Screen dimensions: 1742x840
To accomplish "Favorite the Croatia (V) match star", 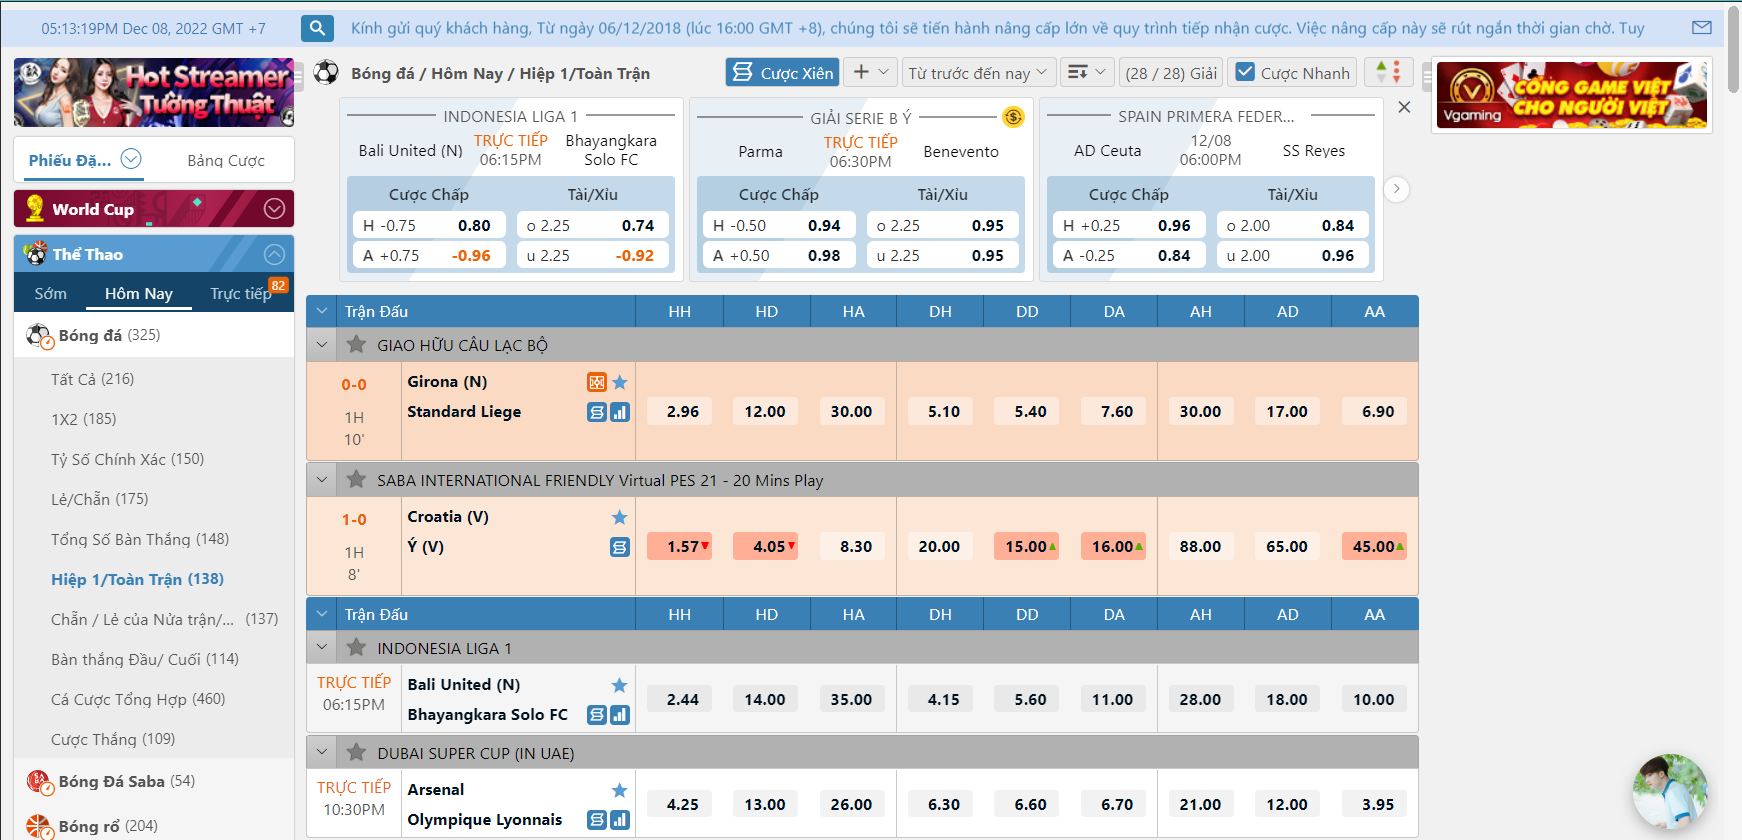I will coord(620,517).
